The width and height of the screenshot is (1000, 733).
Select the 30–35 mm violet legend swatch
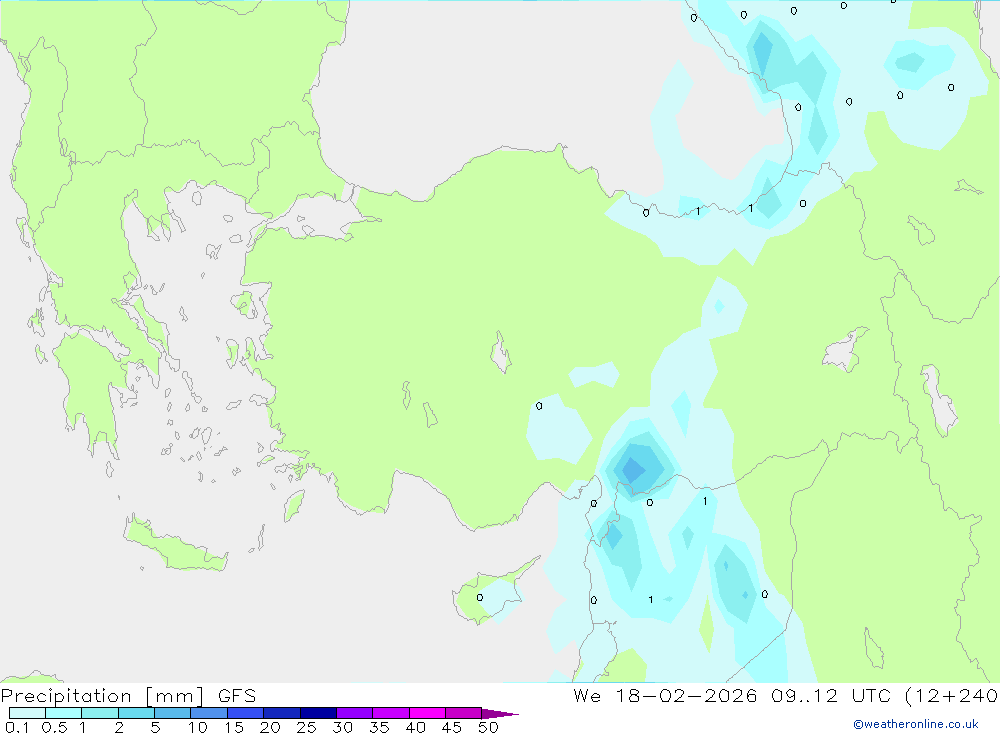pos(354,713)
